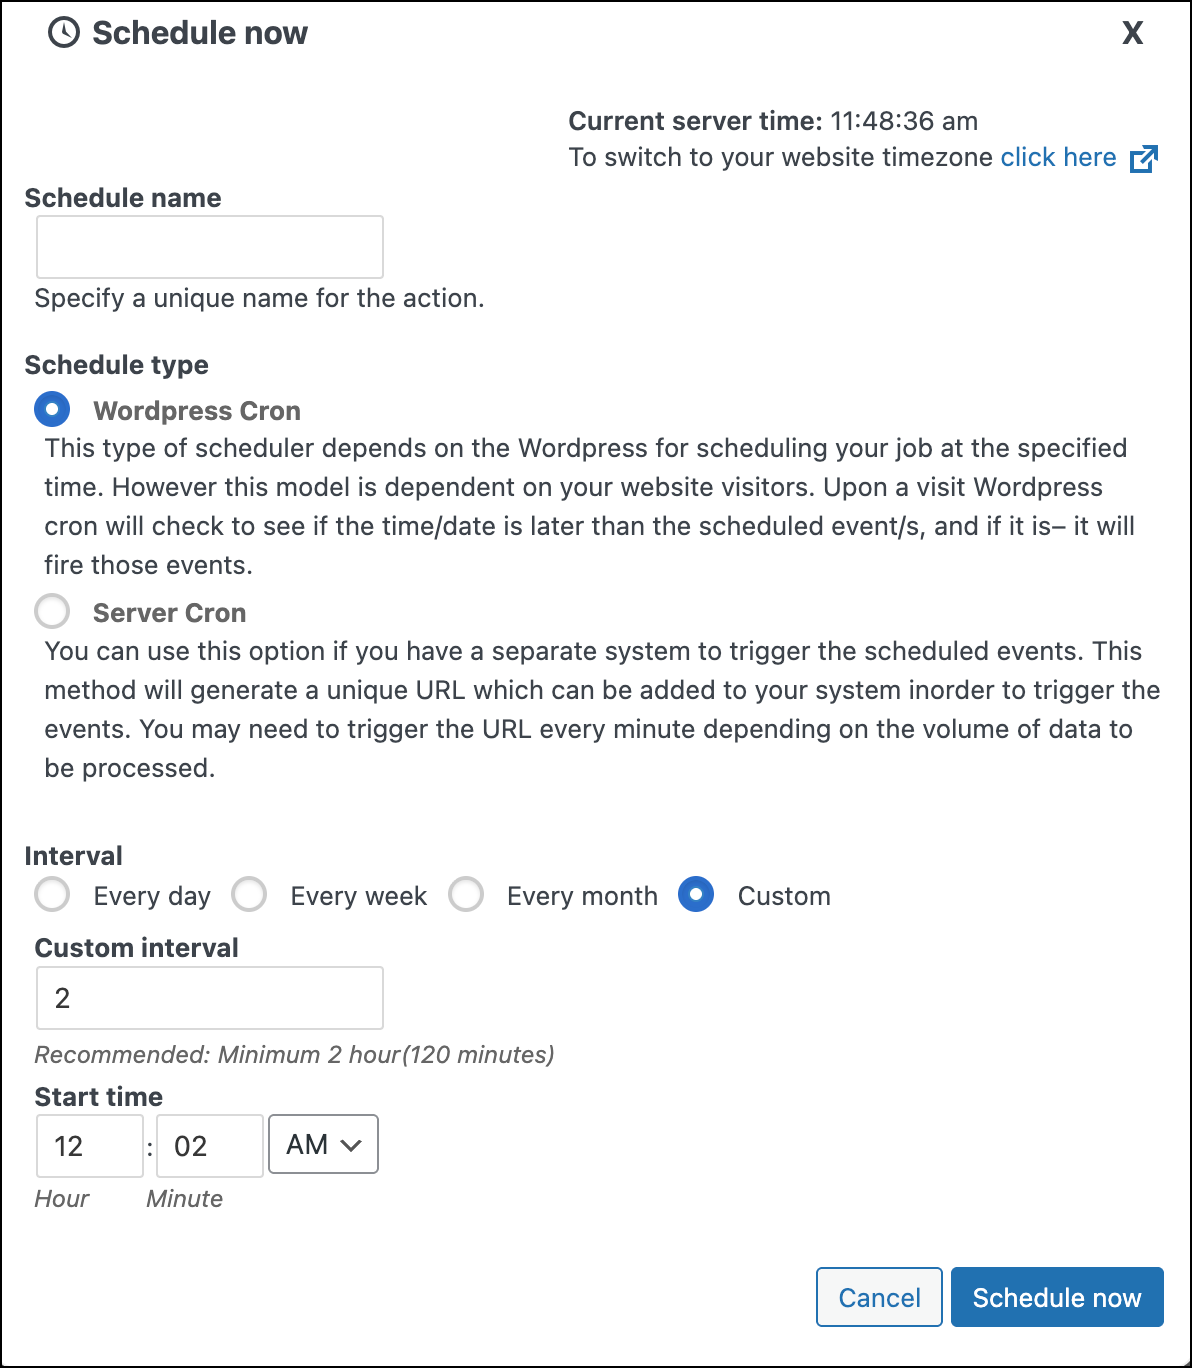Click the Cancel button
Screen dimensions: 1192x1368
(x=879, y=1297)
